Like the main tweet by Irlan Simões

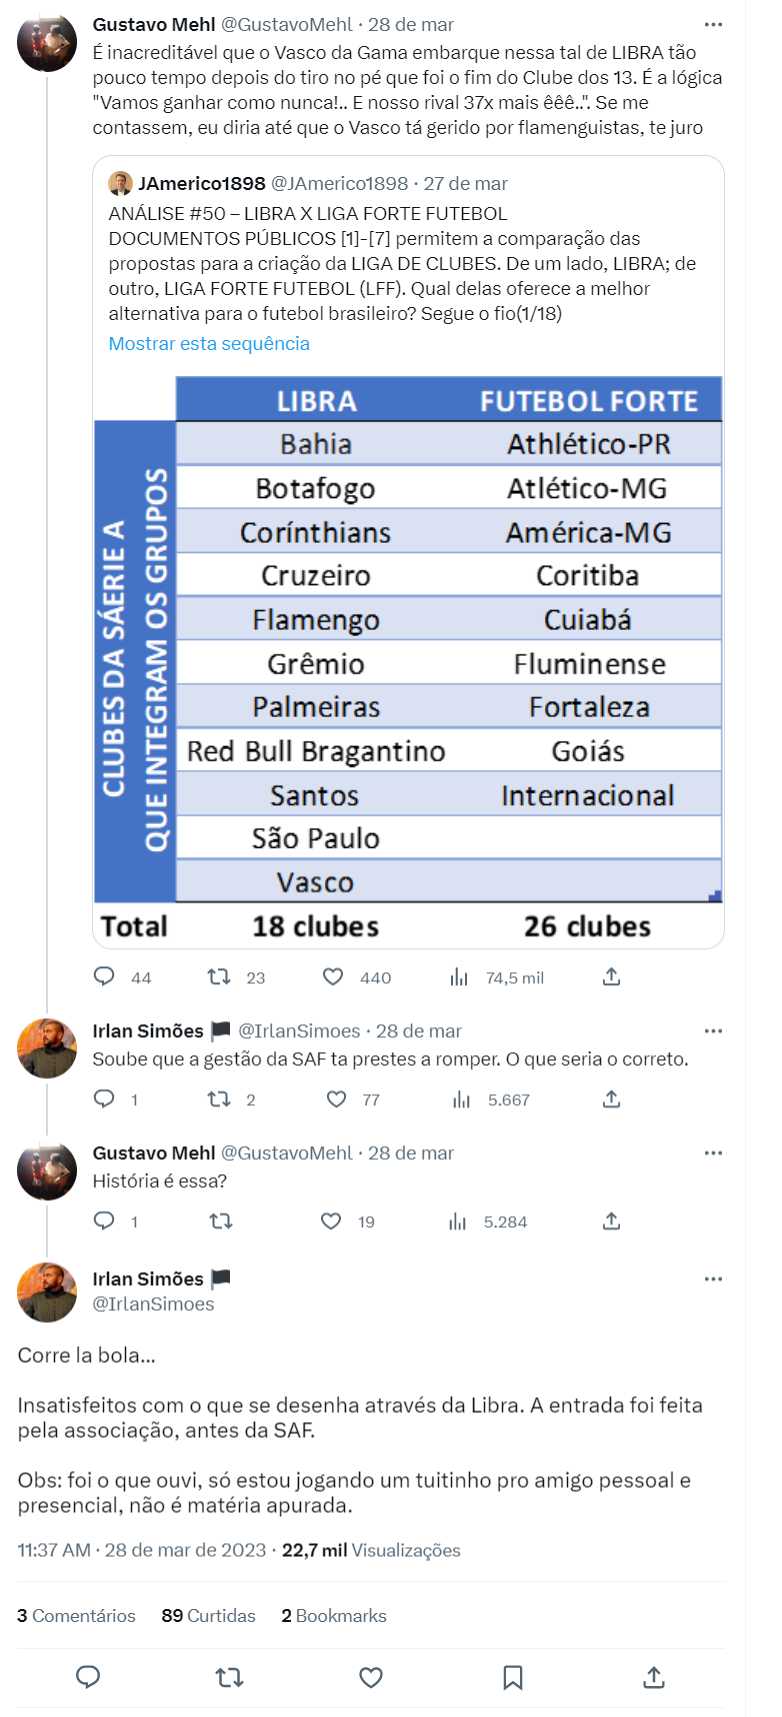coord(371,1677)
